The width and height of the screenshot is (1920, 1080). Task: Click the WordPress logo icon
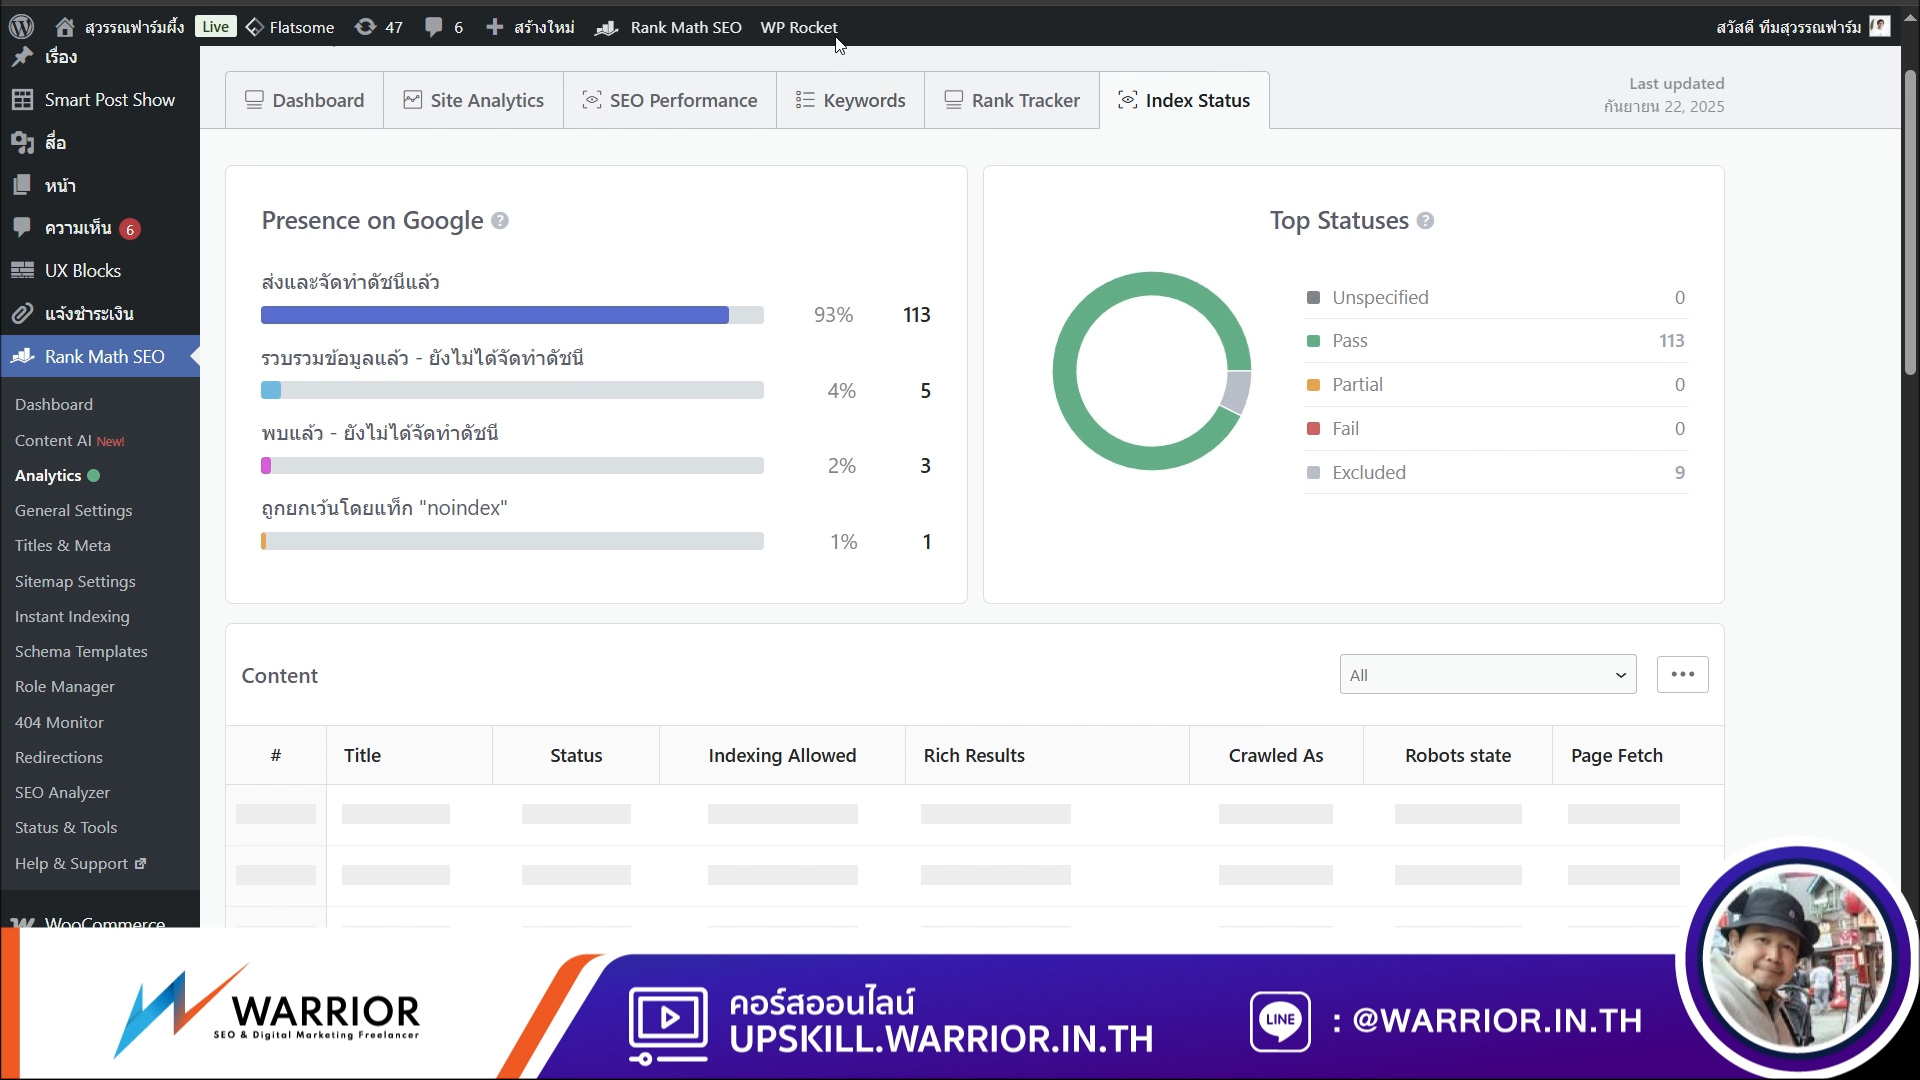tap(22, 27)
